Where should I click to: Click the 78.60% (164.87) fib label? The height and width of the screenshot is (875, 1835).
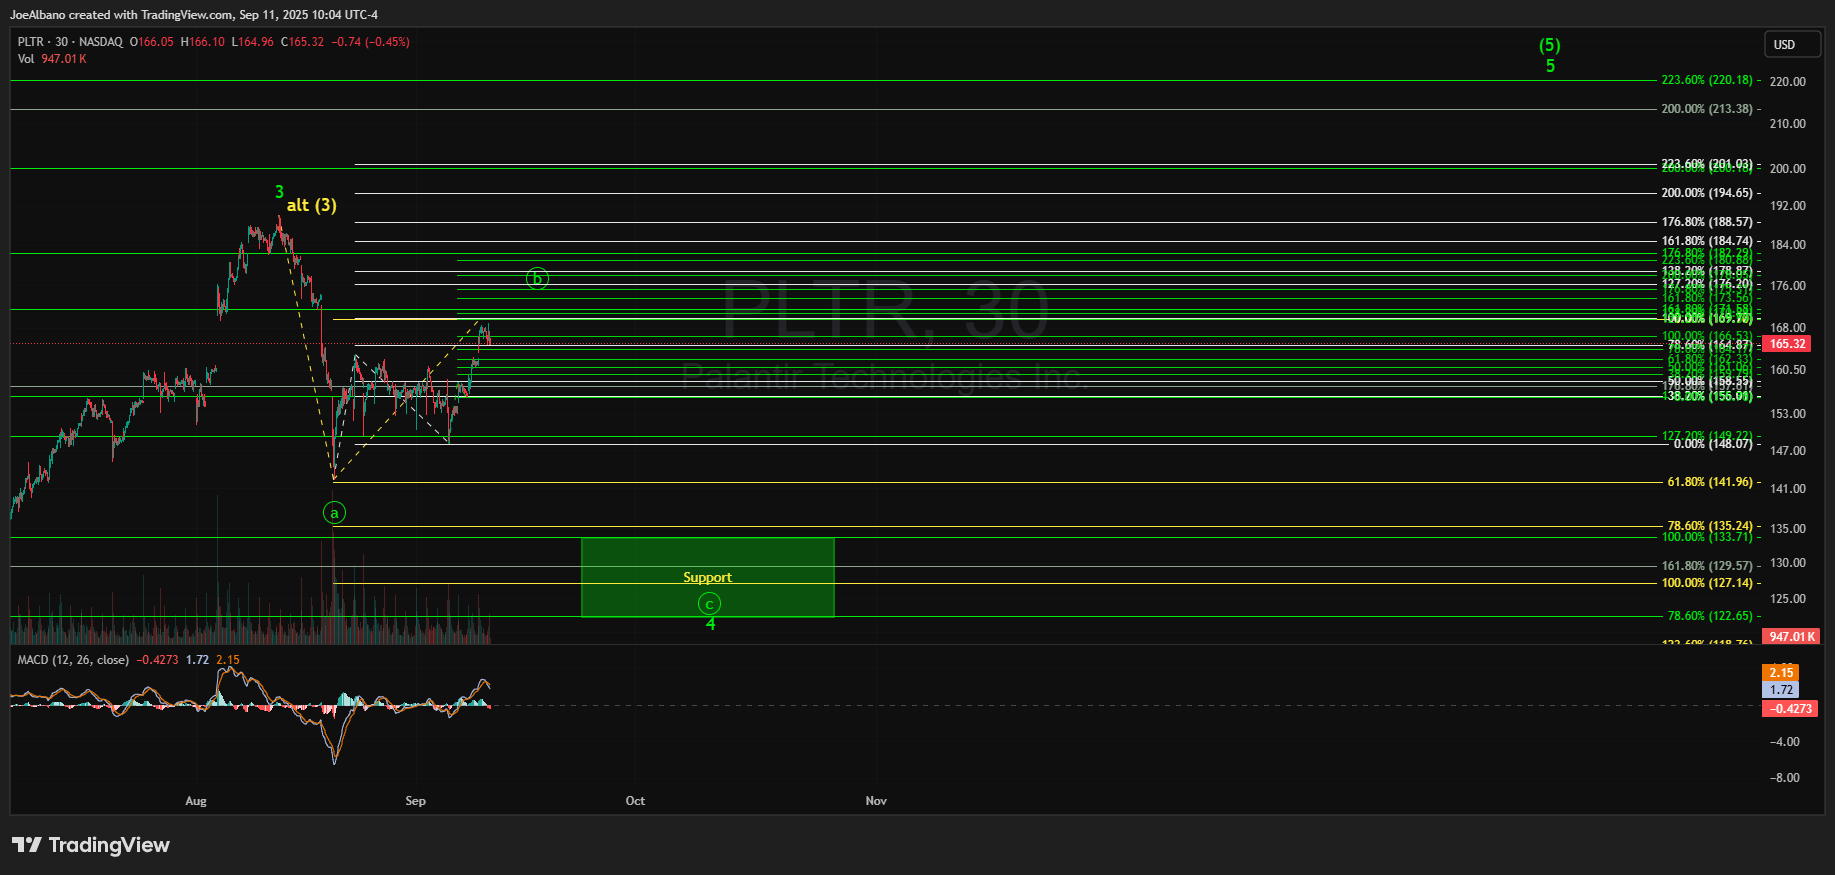[1710, 345]
